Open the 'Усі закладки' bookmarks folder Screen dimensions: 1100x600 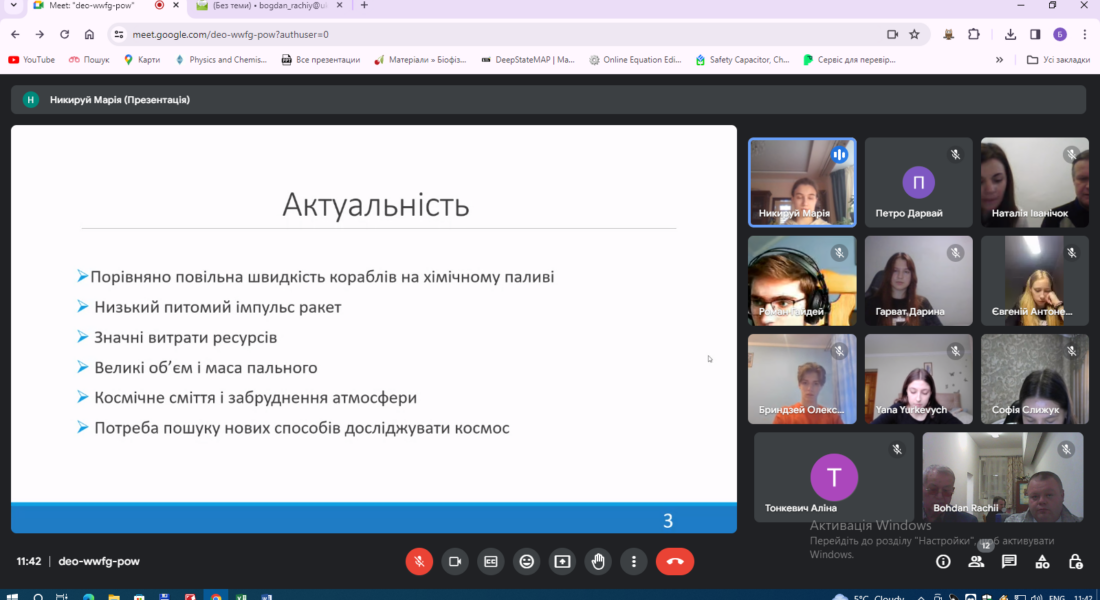pyautogui.click(x=1058, y=60)
